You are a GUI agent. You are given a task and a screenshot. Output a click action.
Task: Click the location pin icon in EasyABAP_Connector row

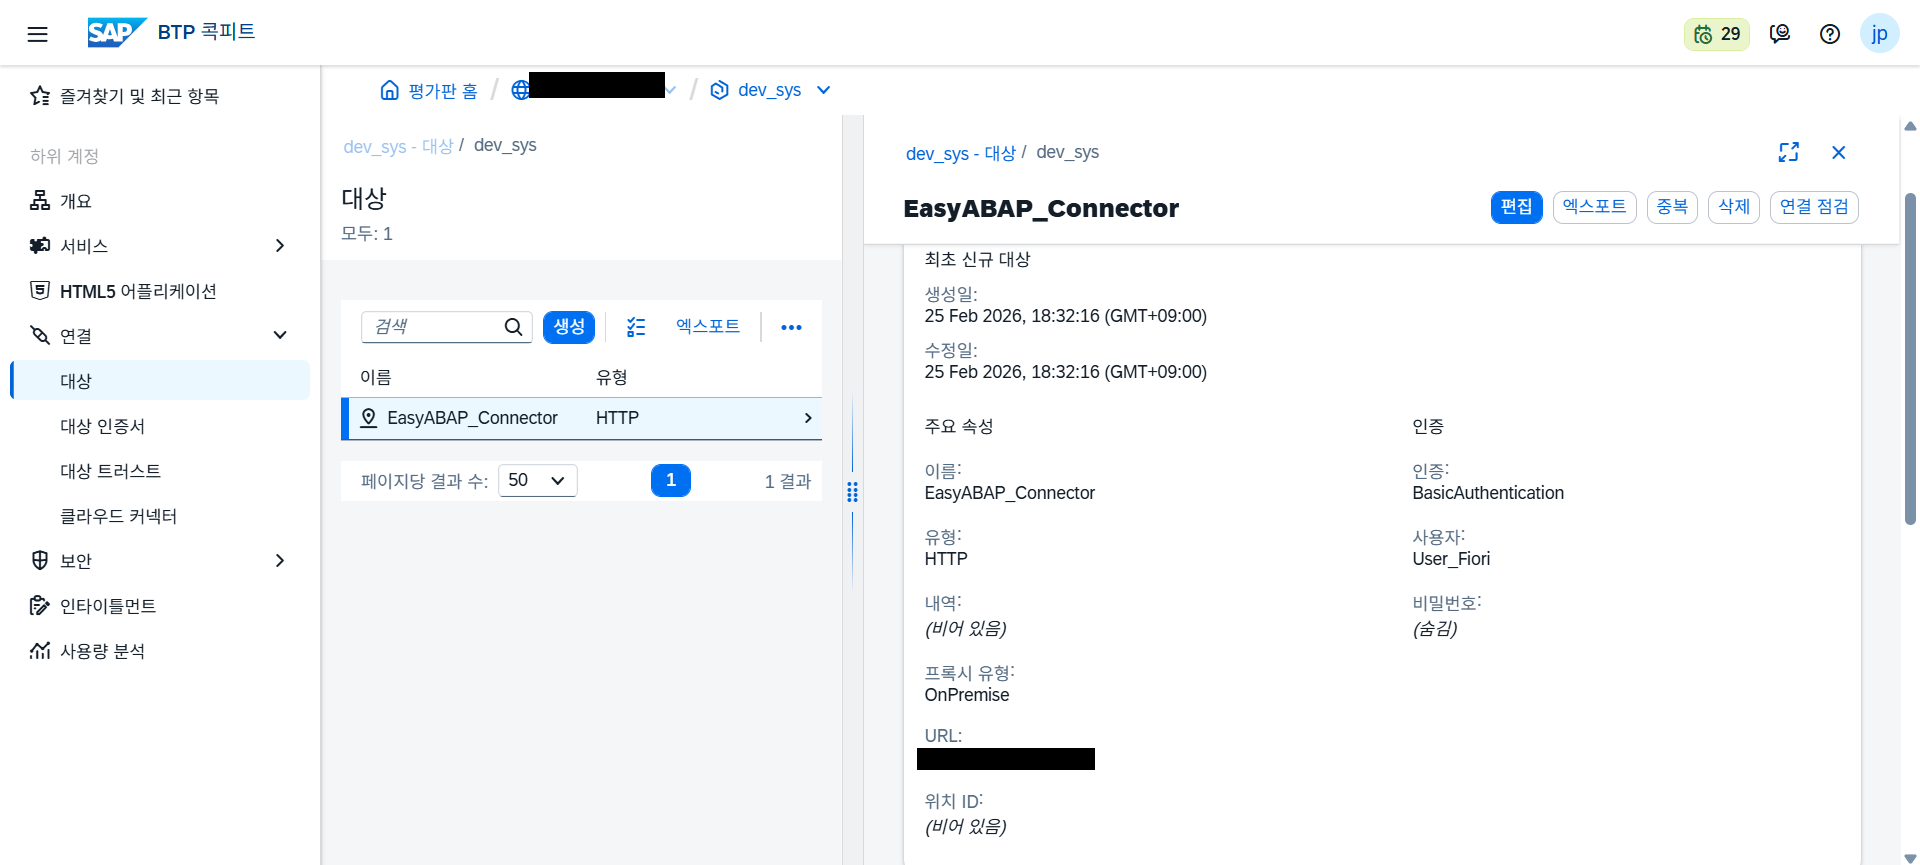click(x=369, y=418)
